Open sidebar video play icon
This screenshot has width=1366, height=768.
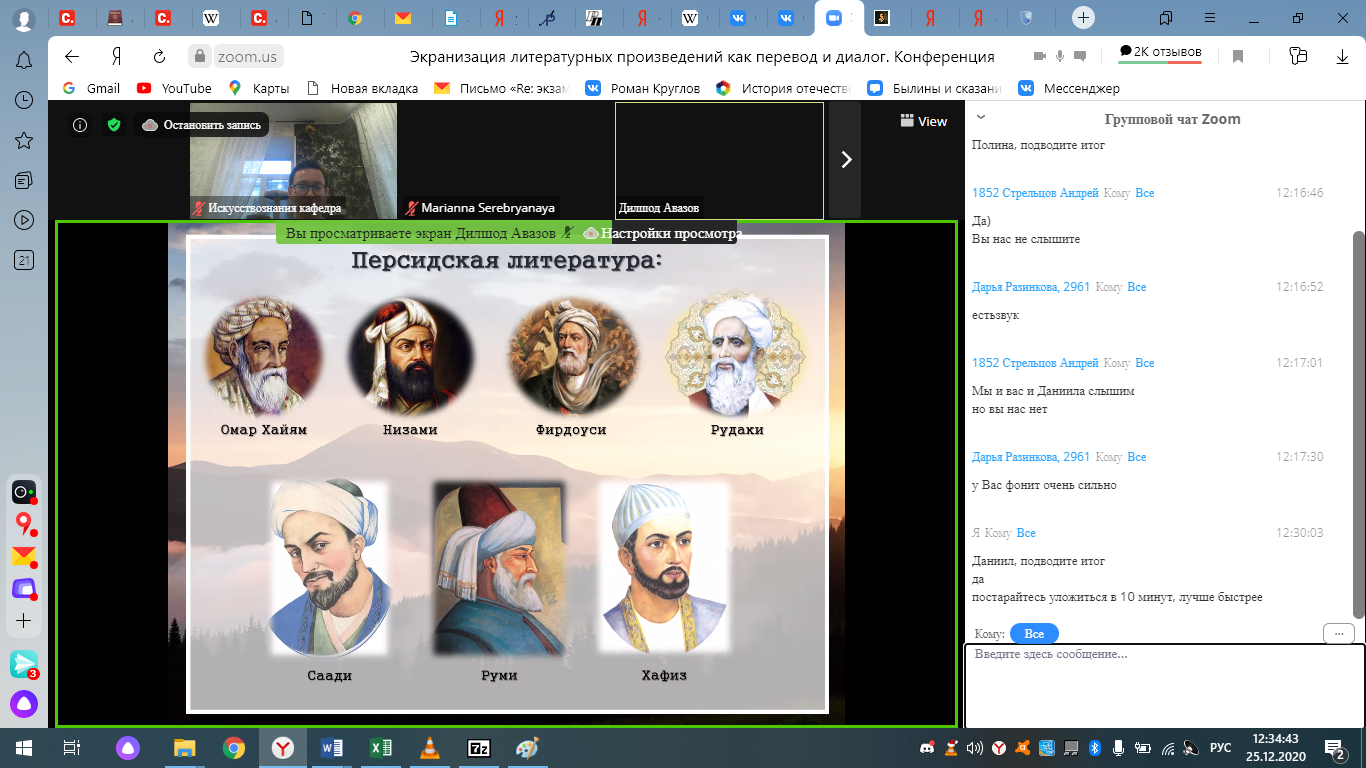pos(24,220)
